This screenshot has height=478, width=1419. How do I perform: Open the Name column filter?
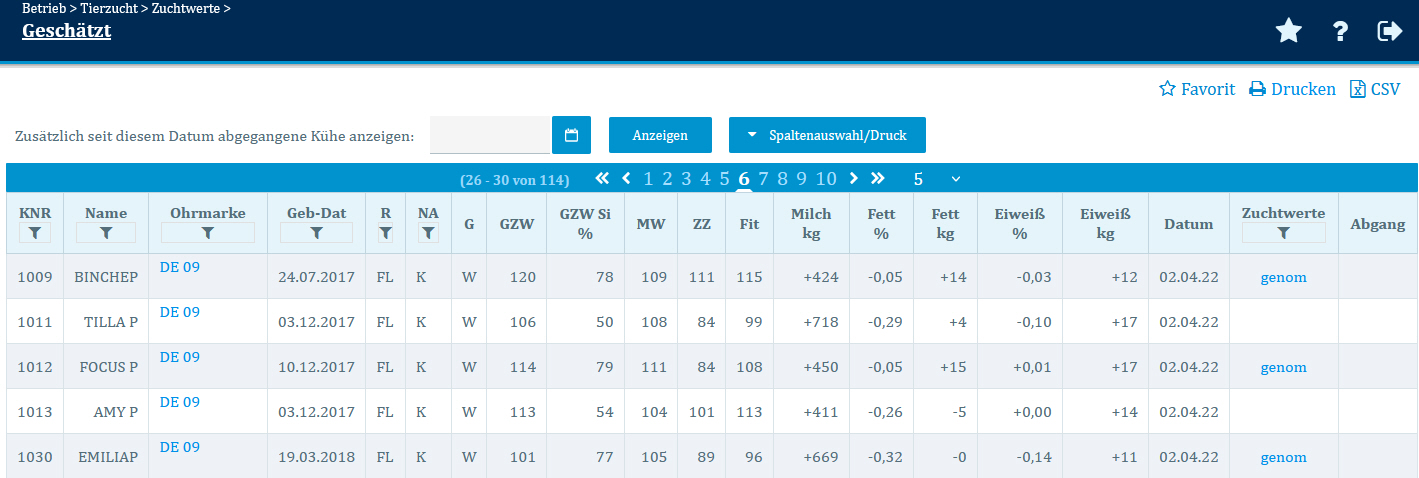pyautogui.click(x=106, y=233)
